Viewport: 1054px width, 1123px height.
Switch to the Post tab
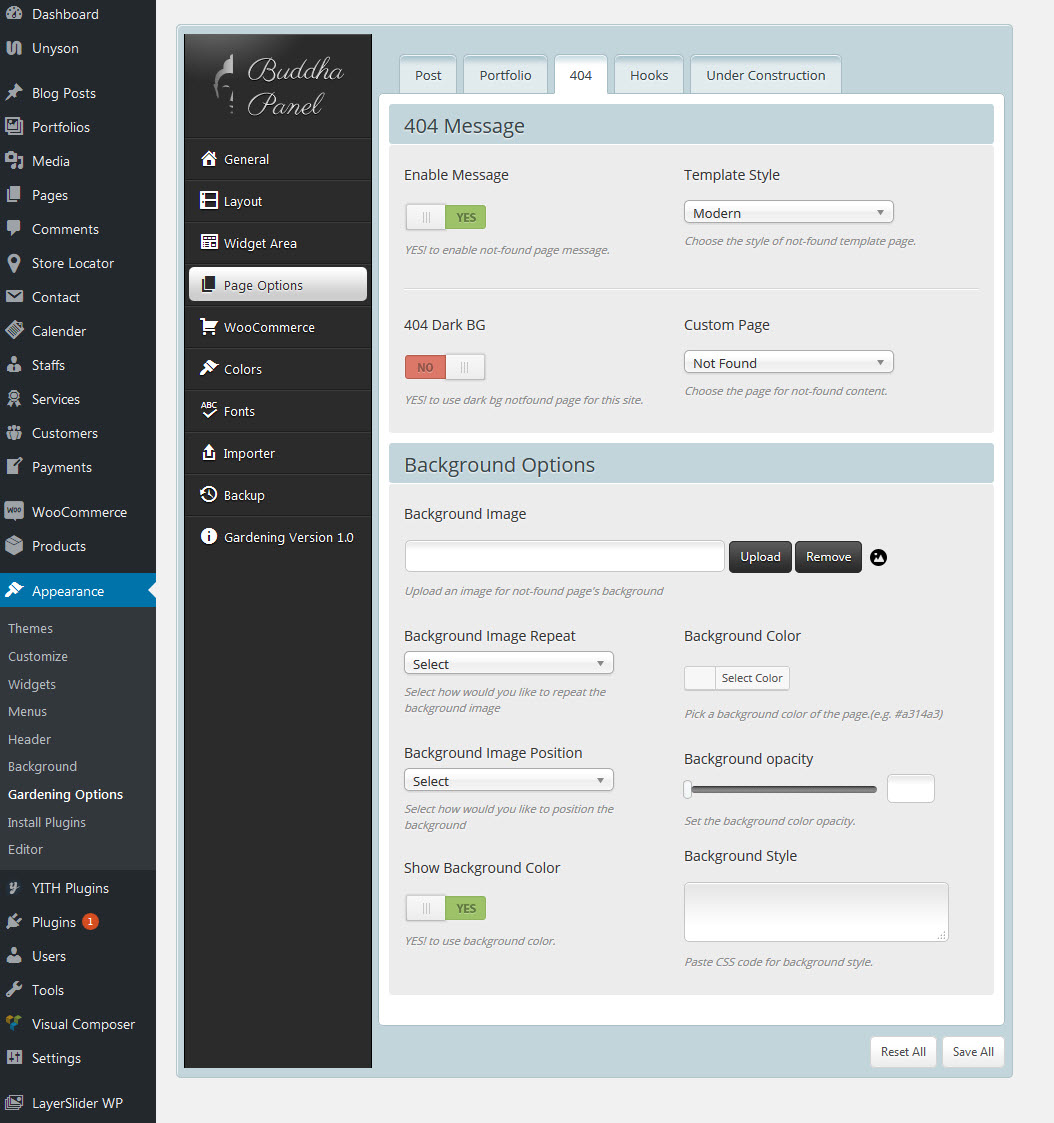pos(428,75)
